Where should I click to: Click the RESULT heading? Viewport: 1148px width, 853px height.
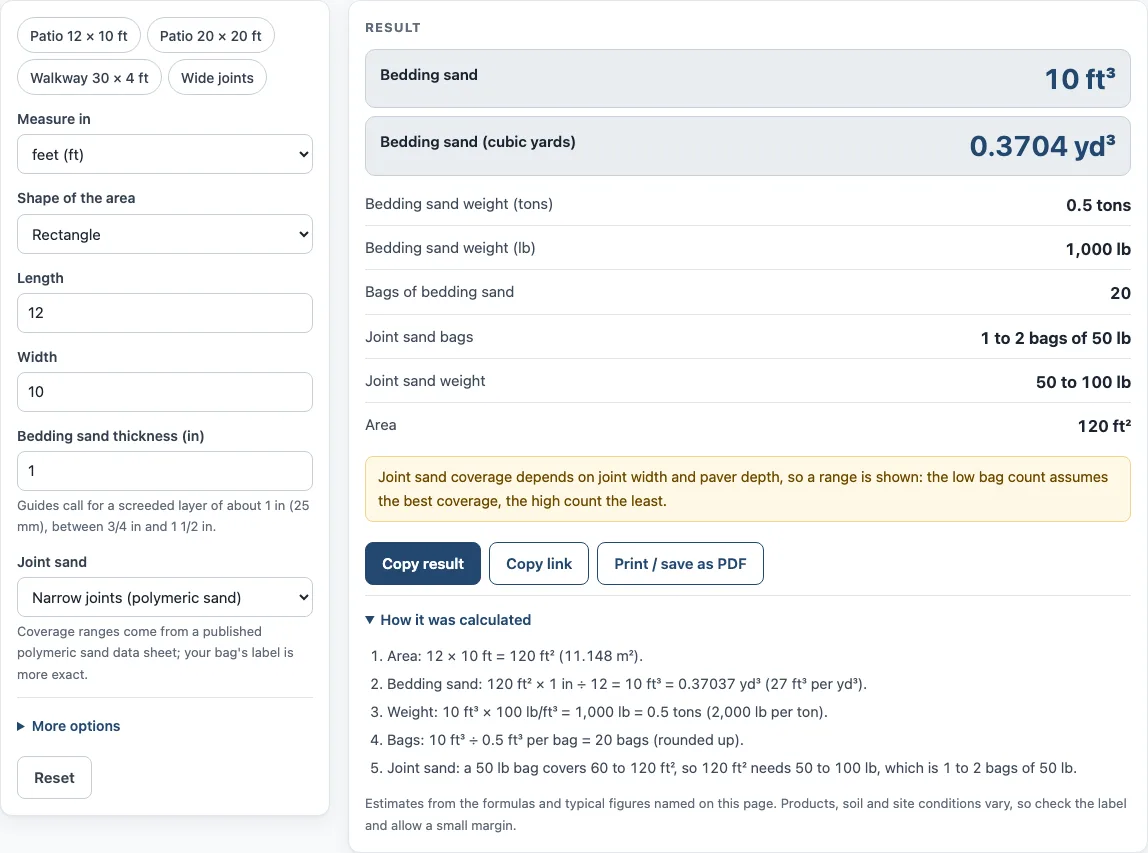393,28
